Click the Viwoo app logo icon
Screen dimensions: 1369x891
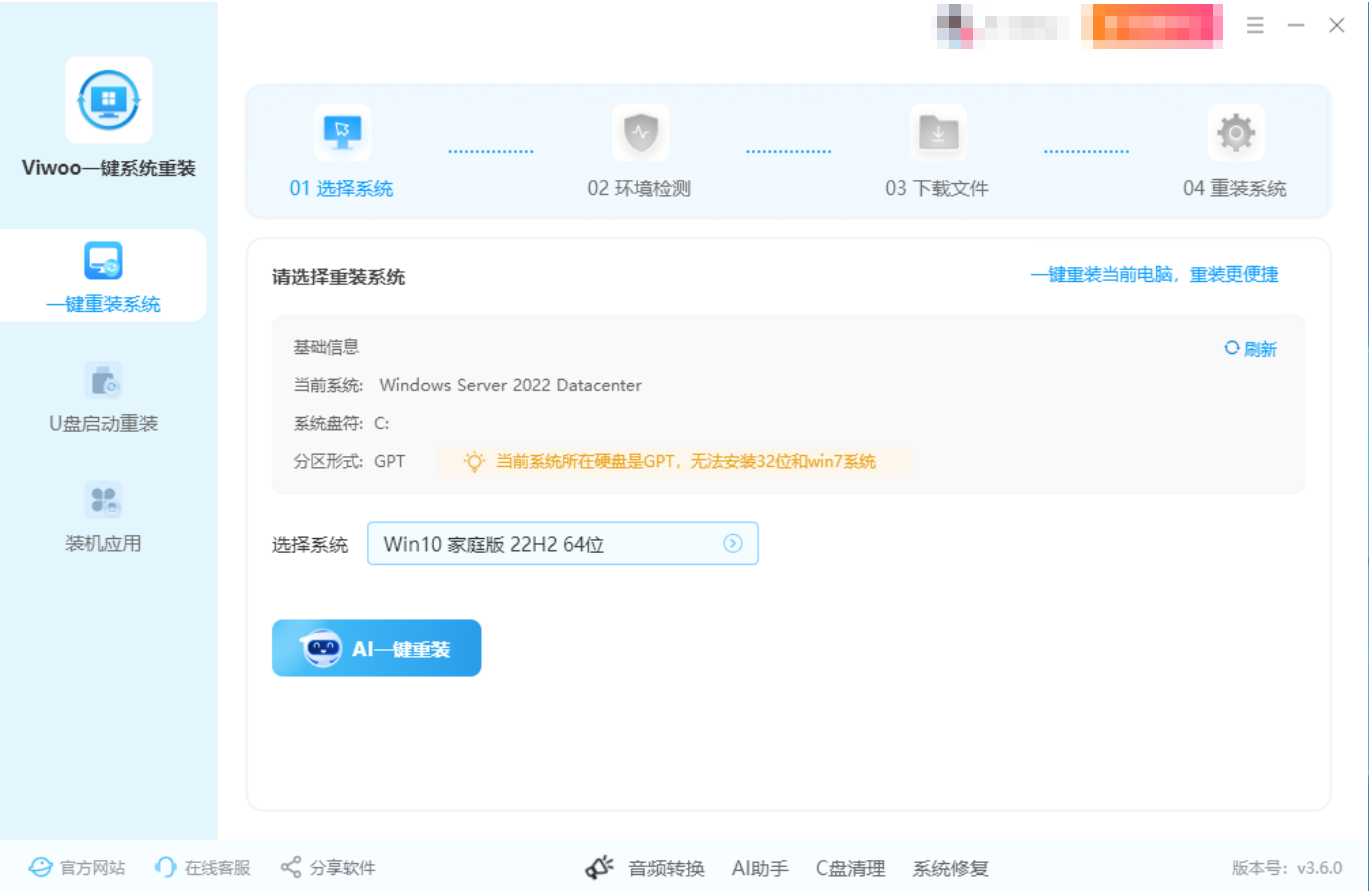(109, 99)
